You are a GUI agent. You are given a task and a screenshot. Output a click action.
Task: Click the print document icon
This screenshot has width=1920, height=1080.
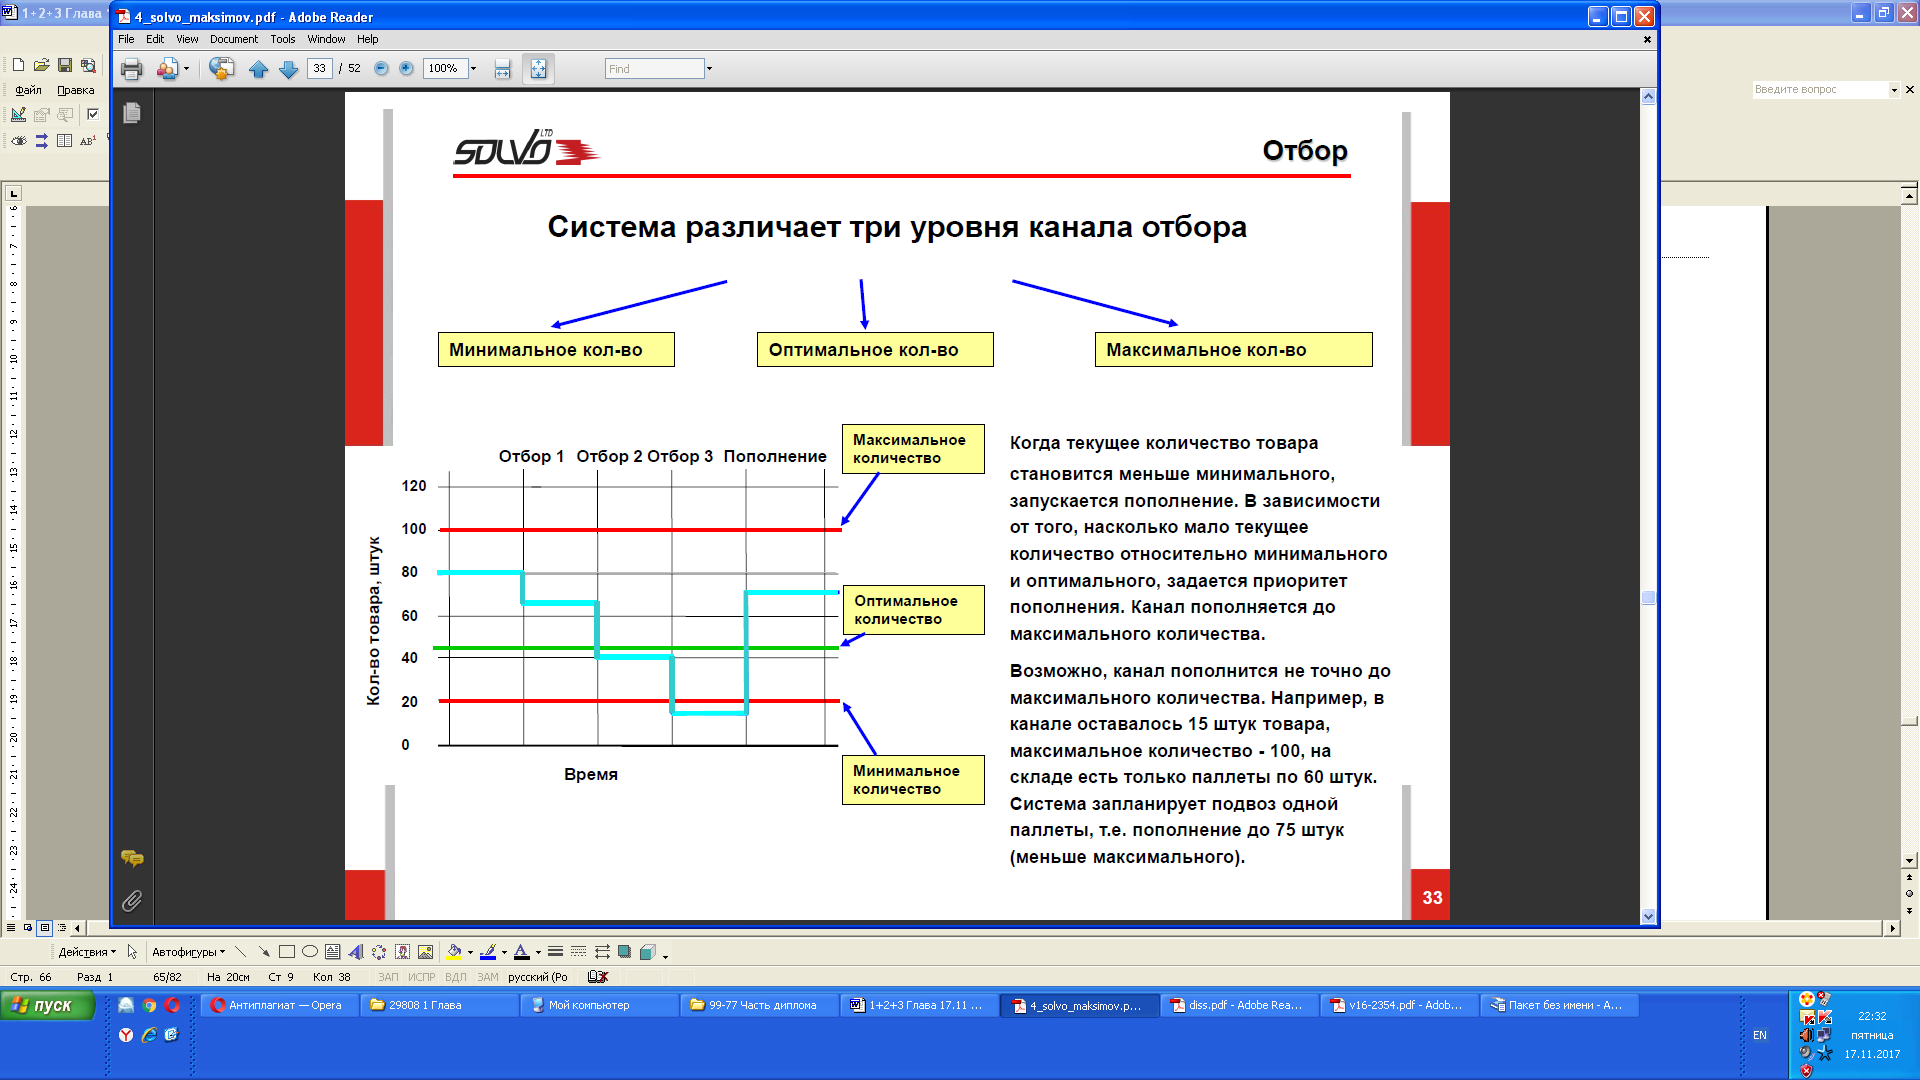(x=129, y=69)
